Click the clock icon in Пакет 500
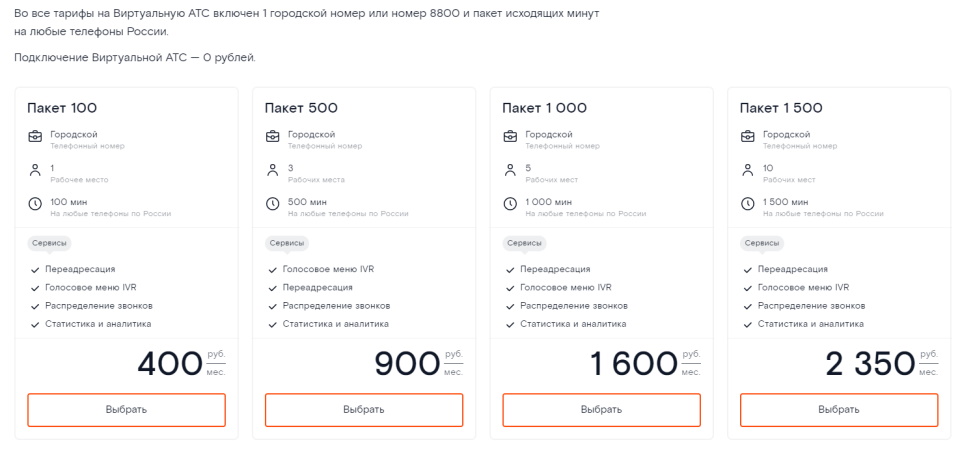 coord(272,205)
